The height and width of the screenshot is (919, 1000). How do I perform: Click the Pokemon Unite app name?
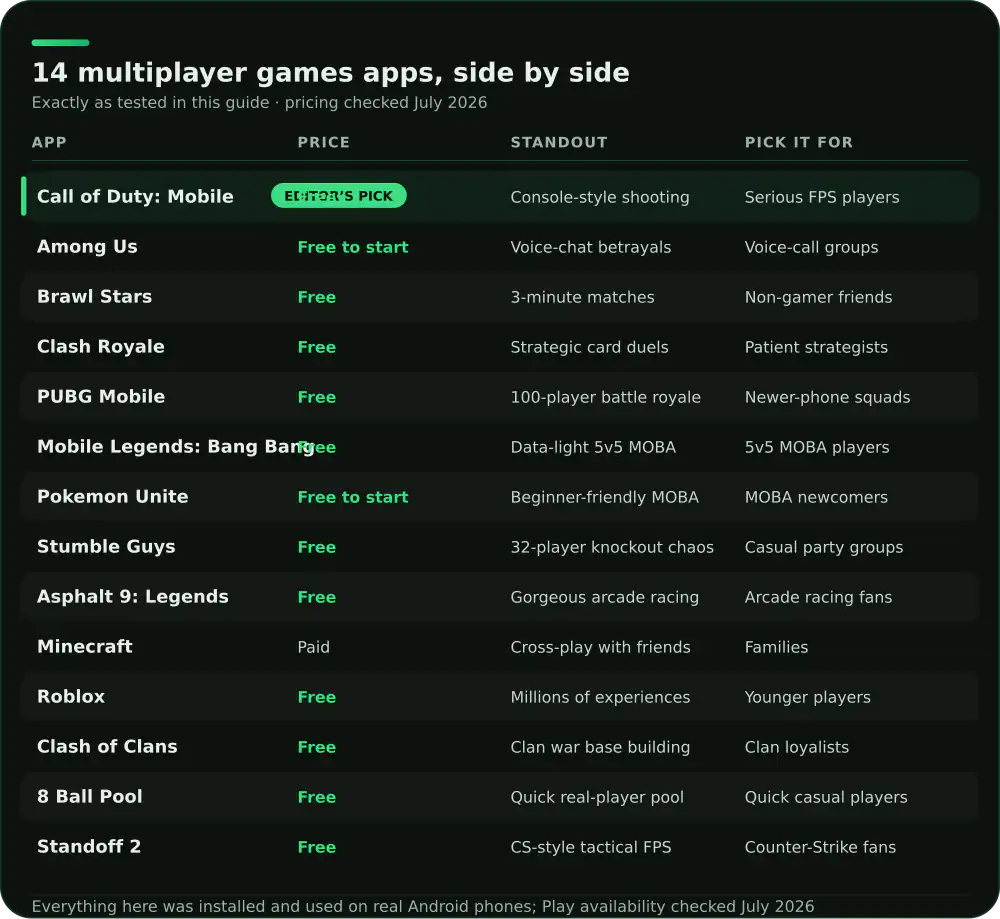coord(113,496)
